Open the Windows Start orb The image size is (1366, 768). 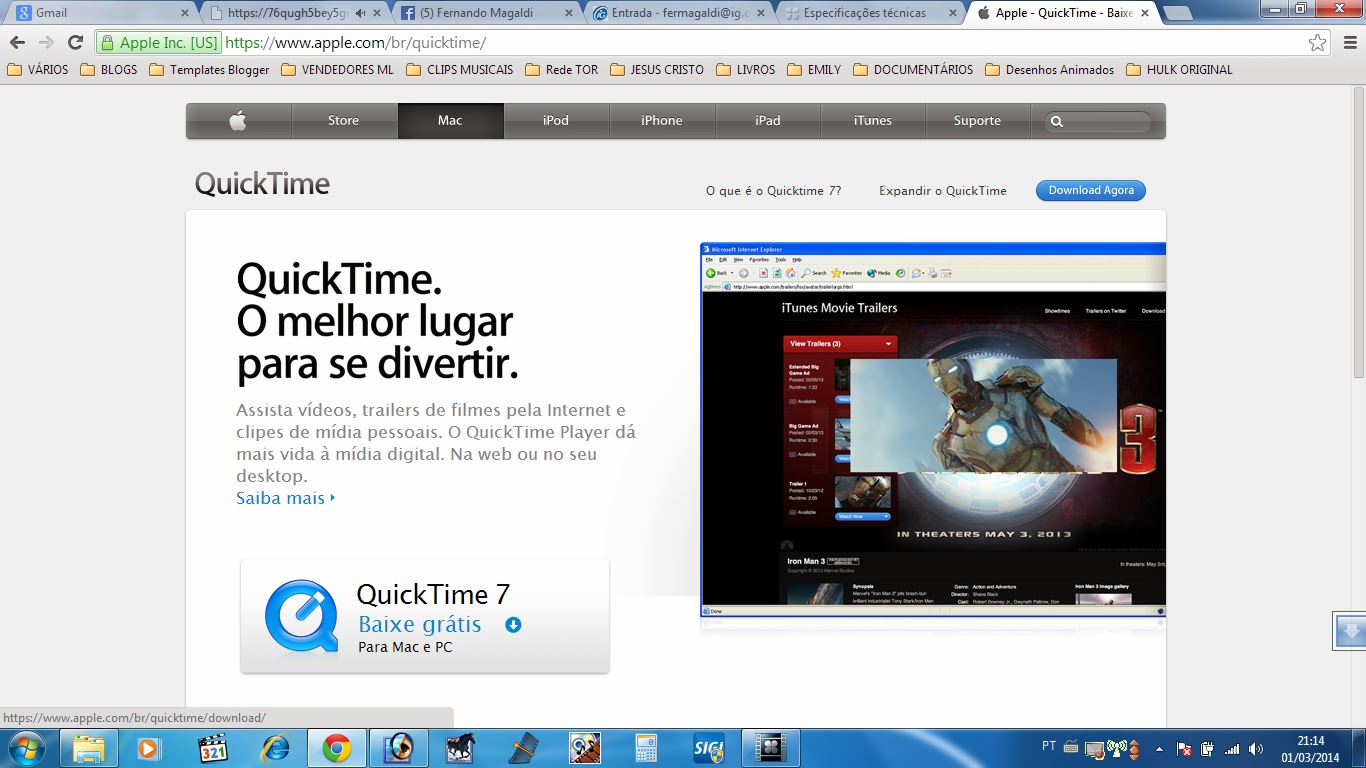(25, 748)
